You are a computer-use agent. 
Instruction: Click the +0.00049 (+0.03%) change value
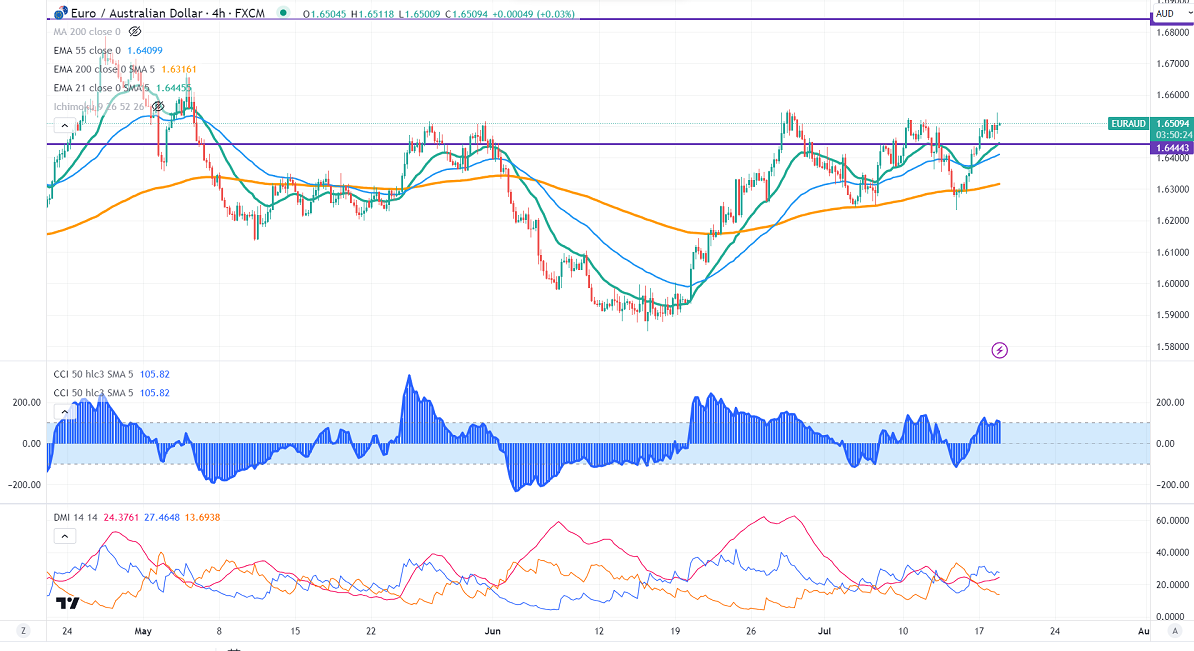(x=535, y=14)
